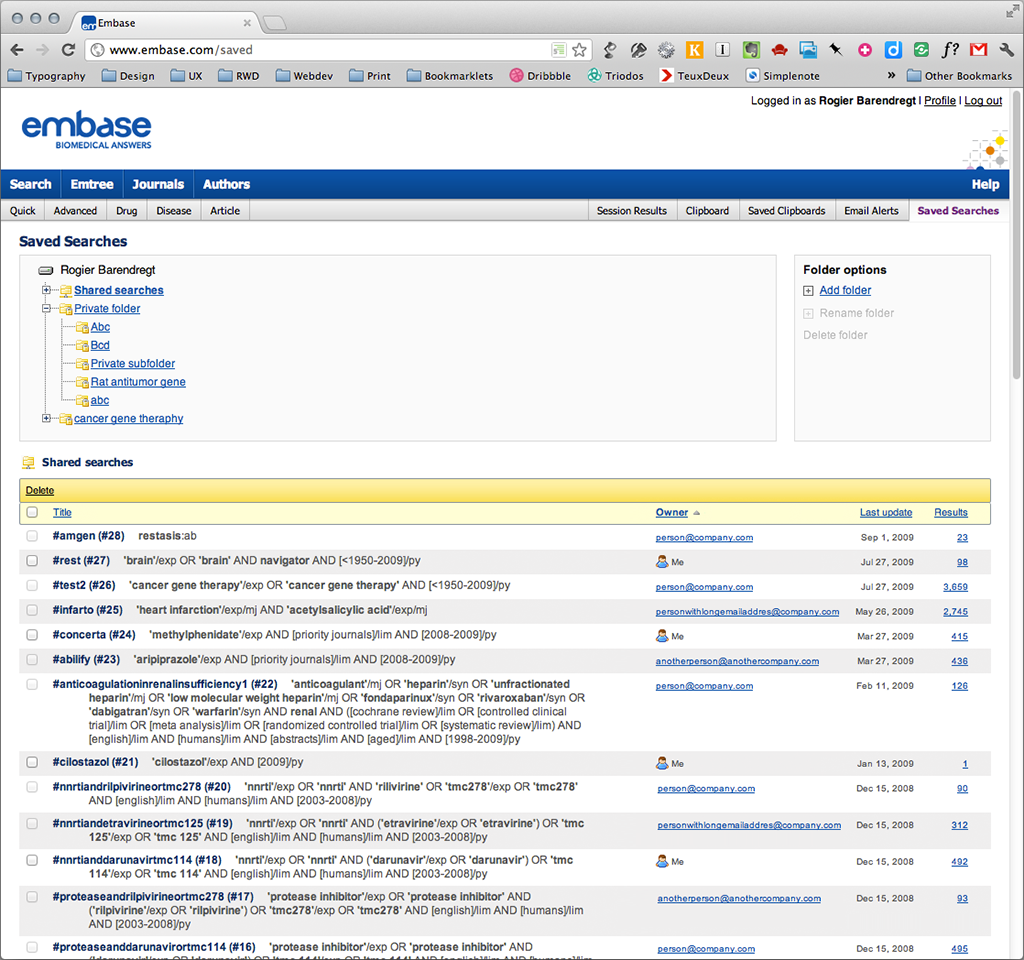This screenshot has width=1024, height=960.
Task: Open the TeuxDeux bookmark
Action: tap(694, 76)
